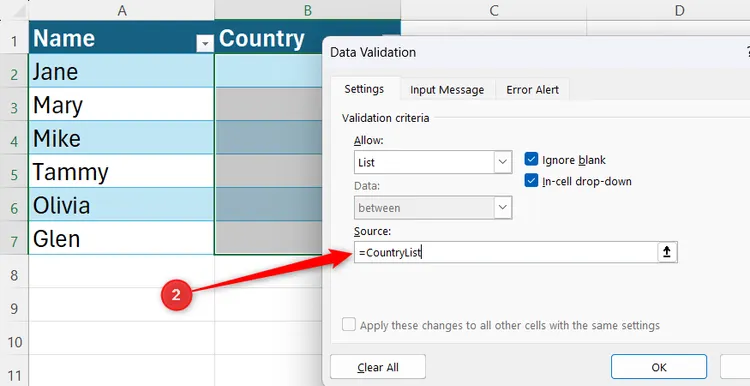Toggle the In-cell drop-down checkbox
Image resolution: width=750 pixels, height=386 pixels.
[531, 181]
